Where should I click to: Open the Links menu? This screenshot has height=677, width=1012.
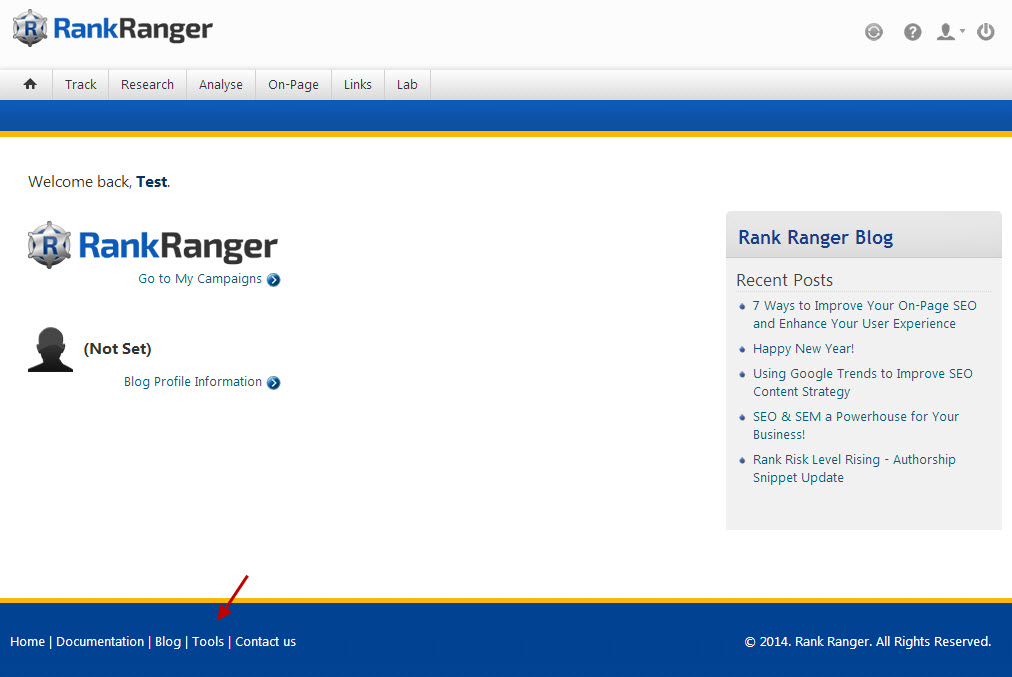coord(358,85)
